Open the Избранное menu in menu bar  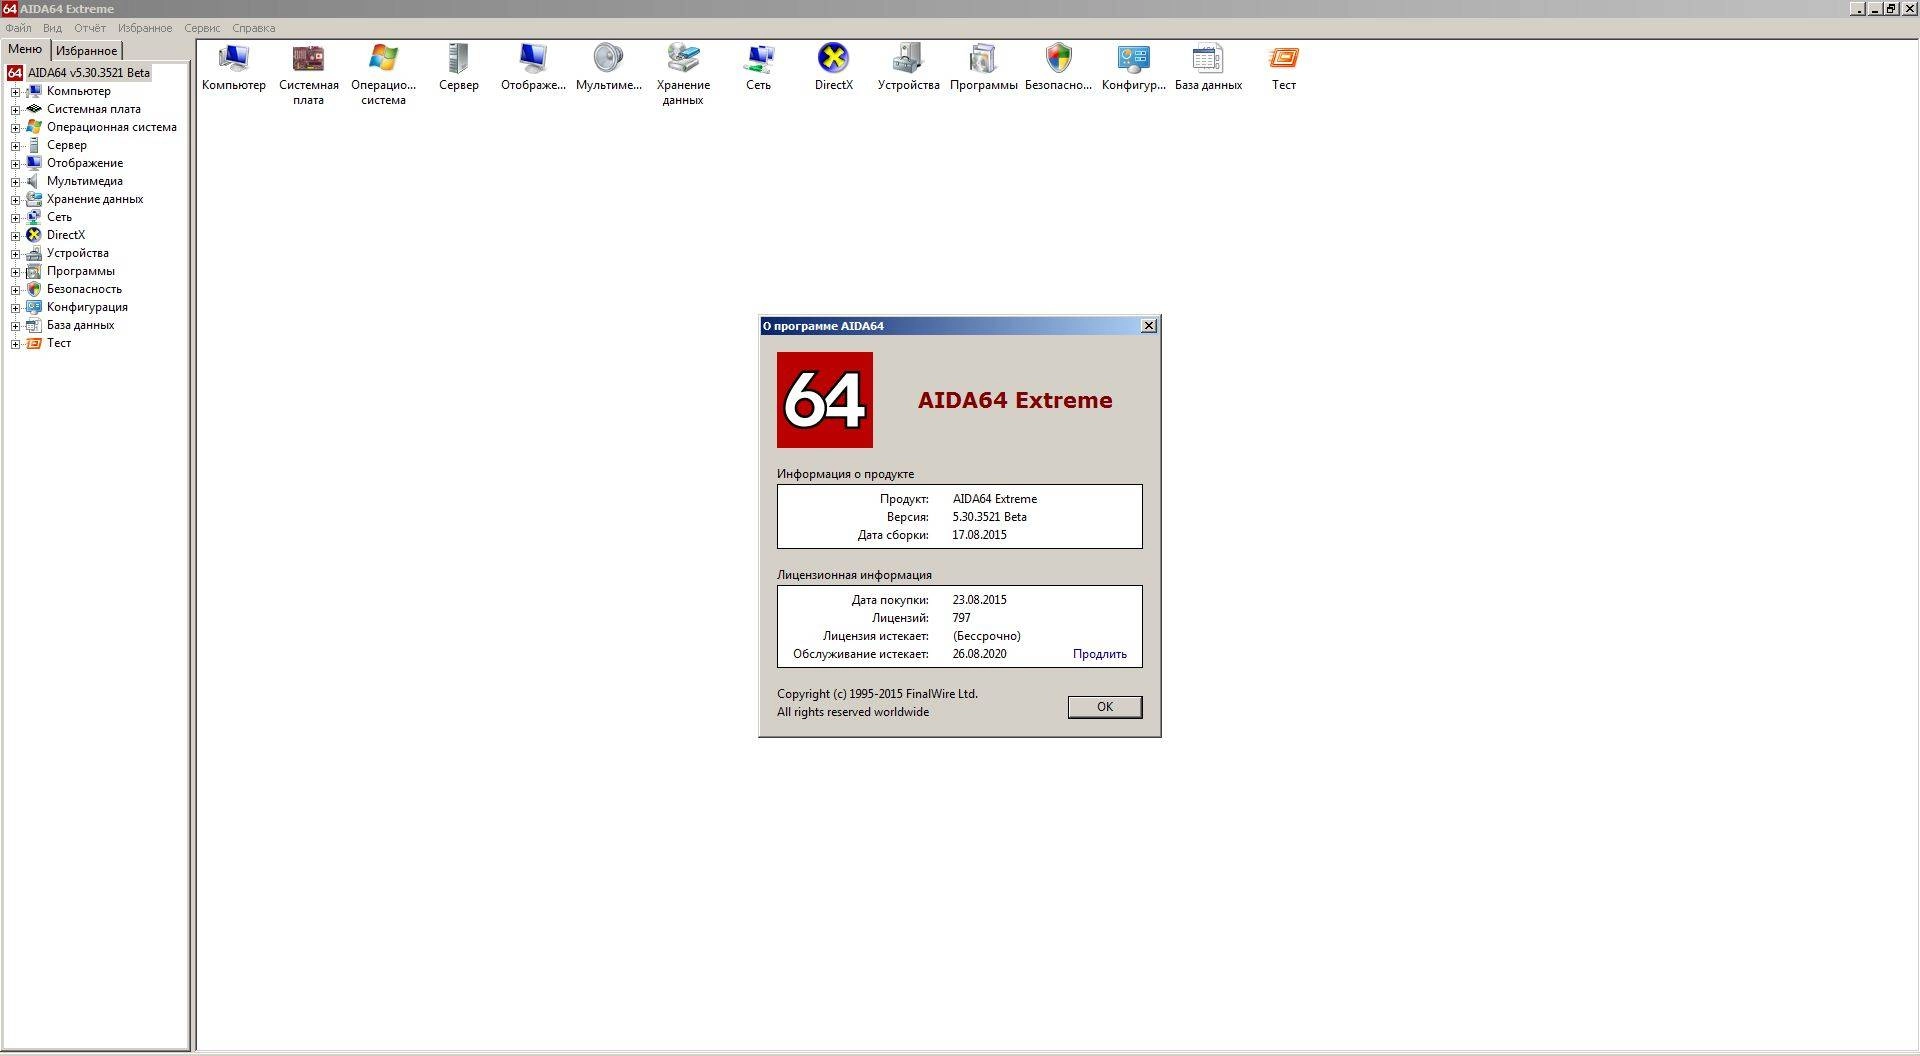(x=145, y=28)
